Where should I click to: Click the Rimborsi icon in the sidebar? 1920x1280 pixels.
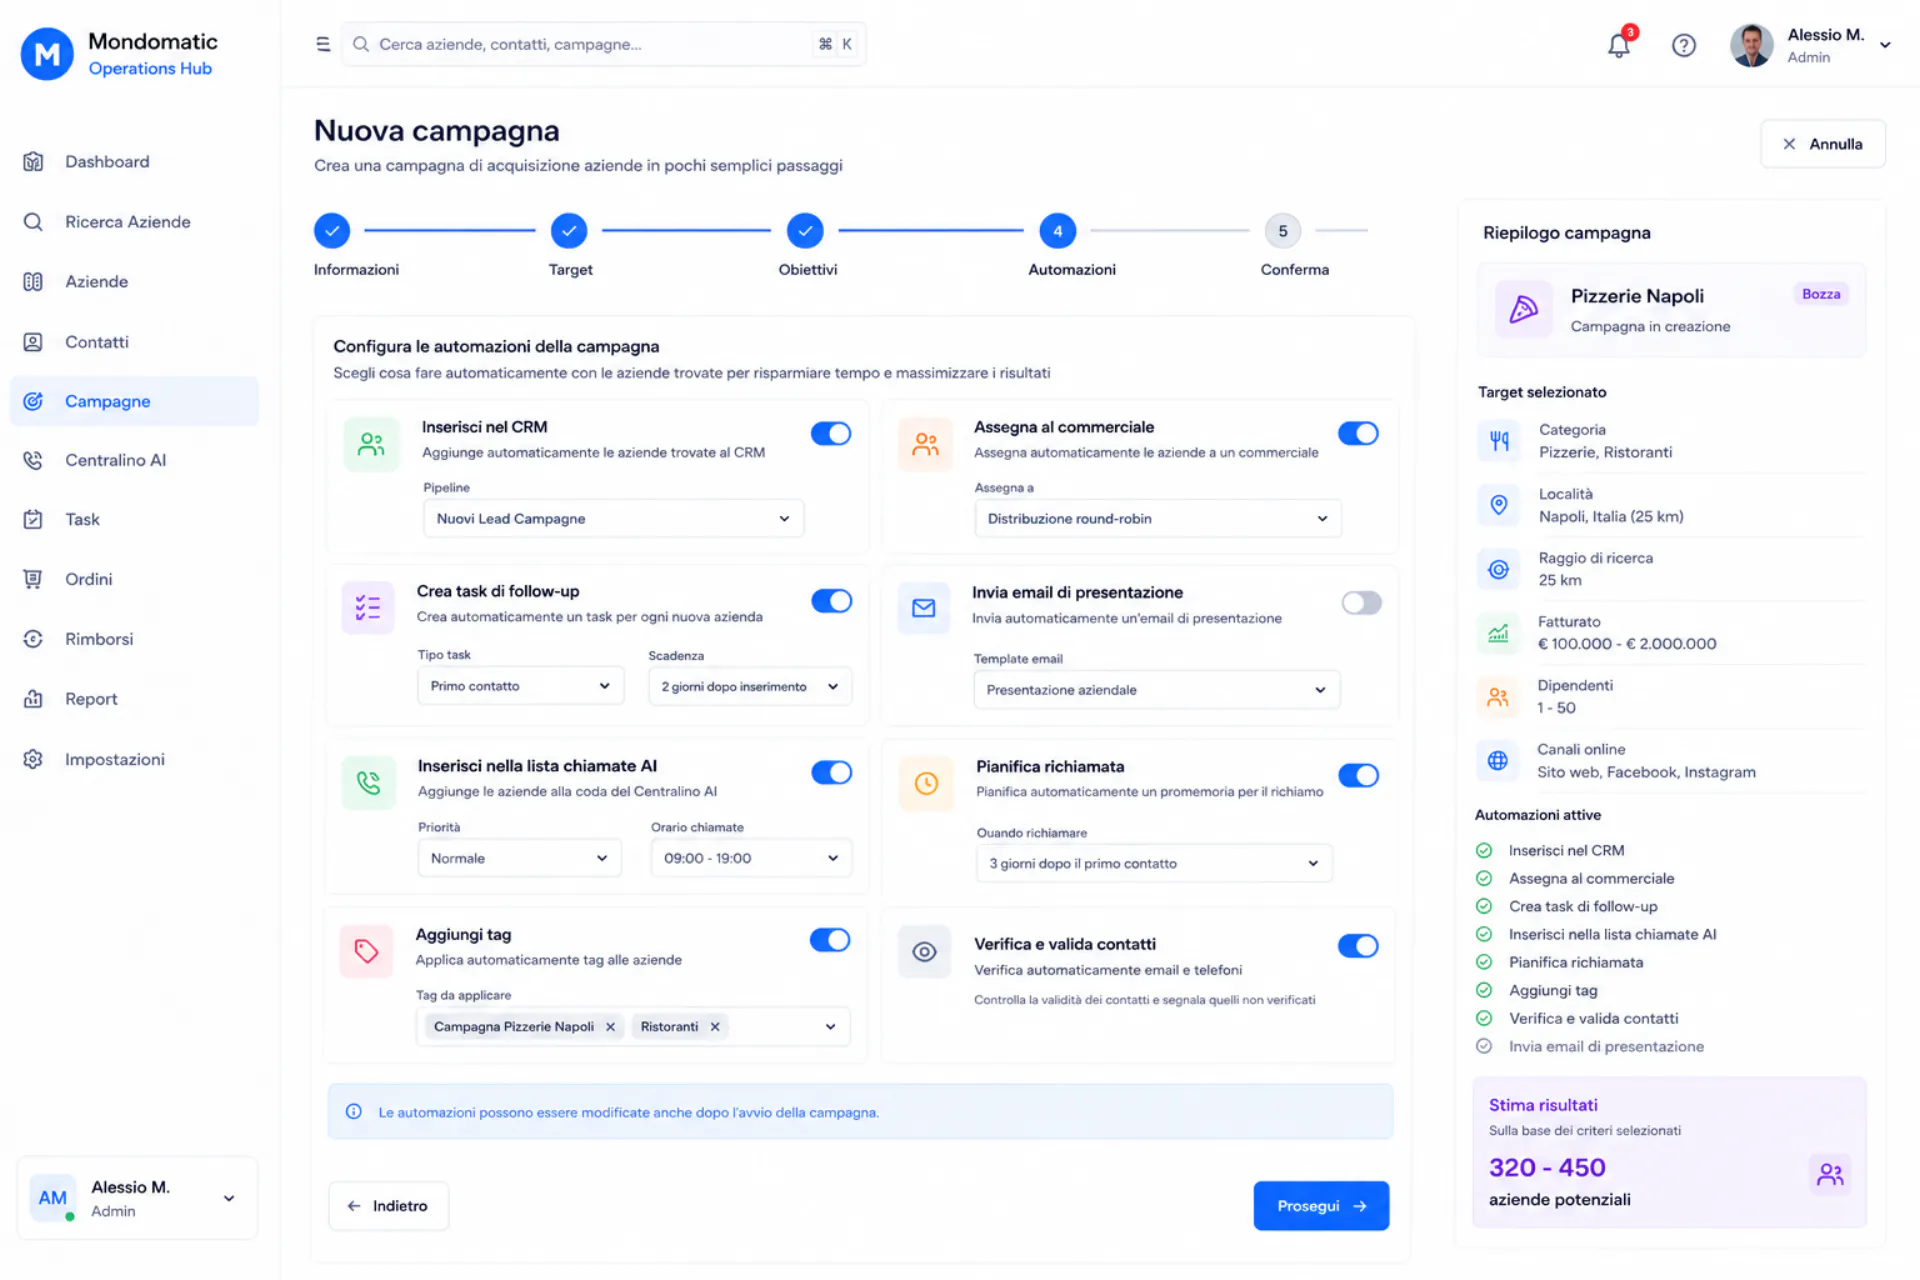click(33, 639)
